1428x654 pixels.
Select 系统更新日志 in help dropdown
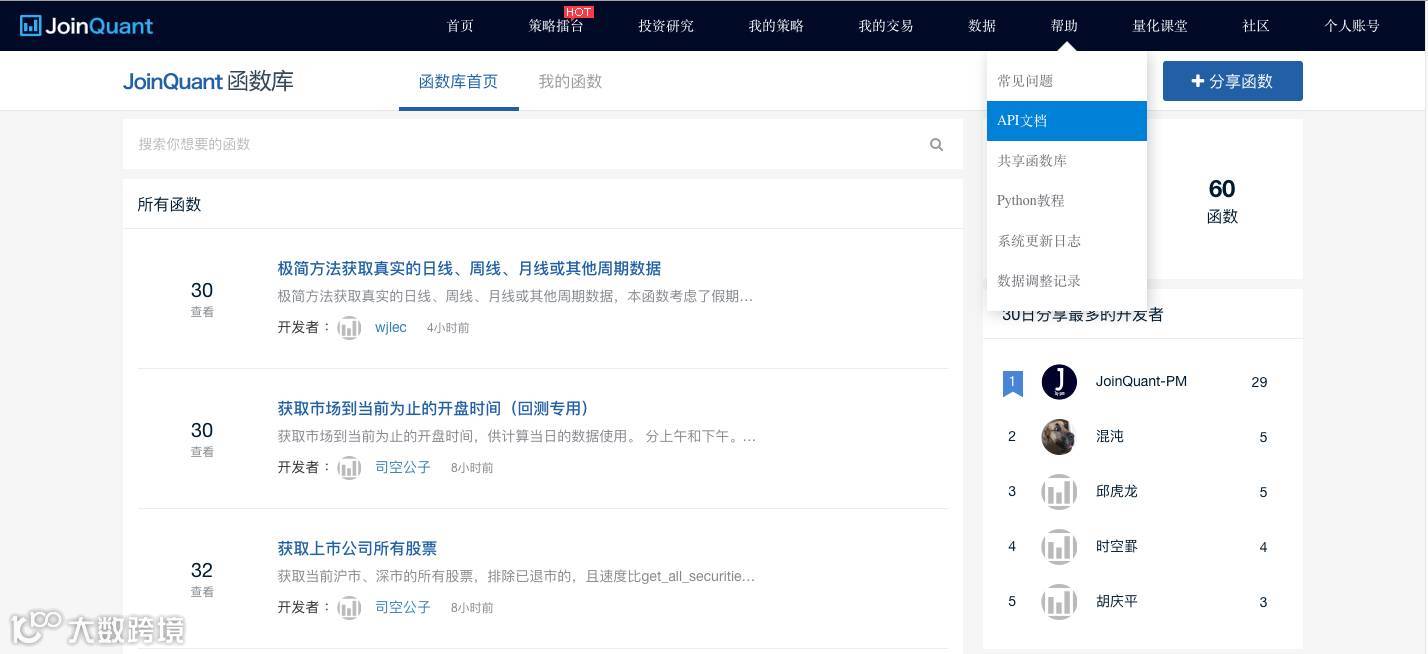coord(1066,241)
